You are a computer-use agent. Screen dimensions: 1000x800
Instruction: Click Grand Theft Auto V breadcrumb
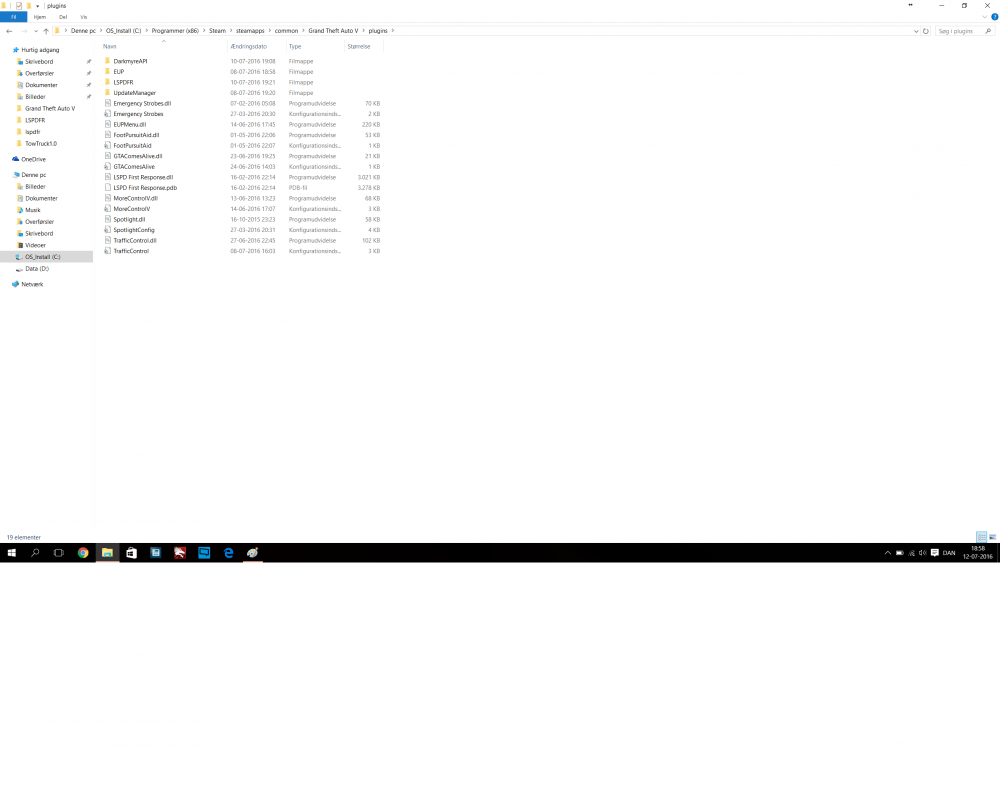point(333,31)
